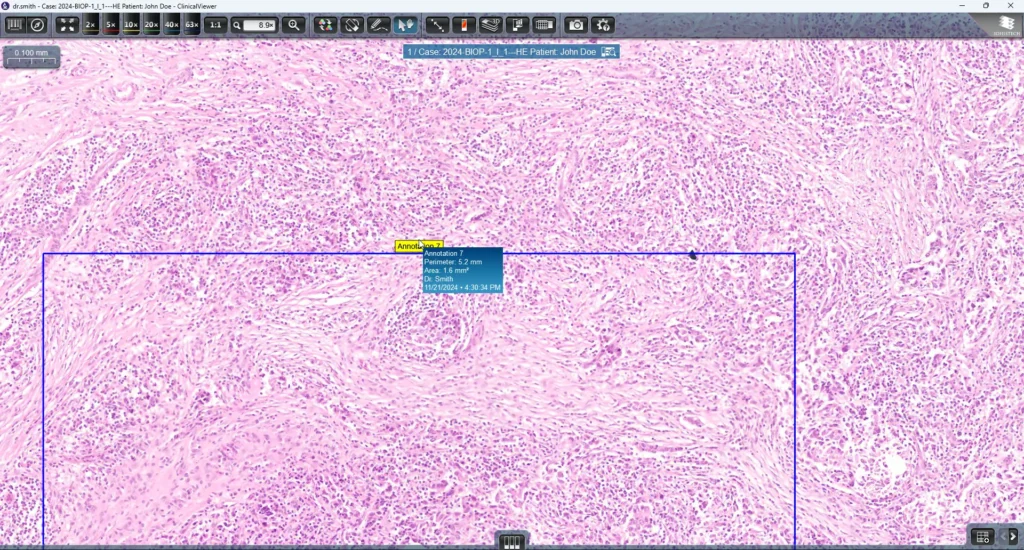The width and height of the screenshot is (1024, 550).
Task: Open the color adjustment icon
Action: coord(325,25)
